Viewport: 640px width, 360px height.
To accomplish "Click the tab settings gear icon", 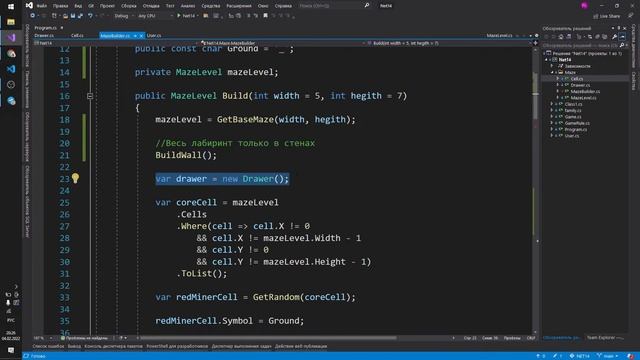I will coord(536,36).
